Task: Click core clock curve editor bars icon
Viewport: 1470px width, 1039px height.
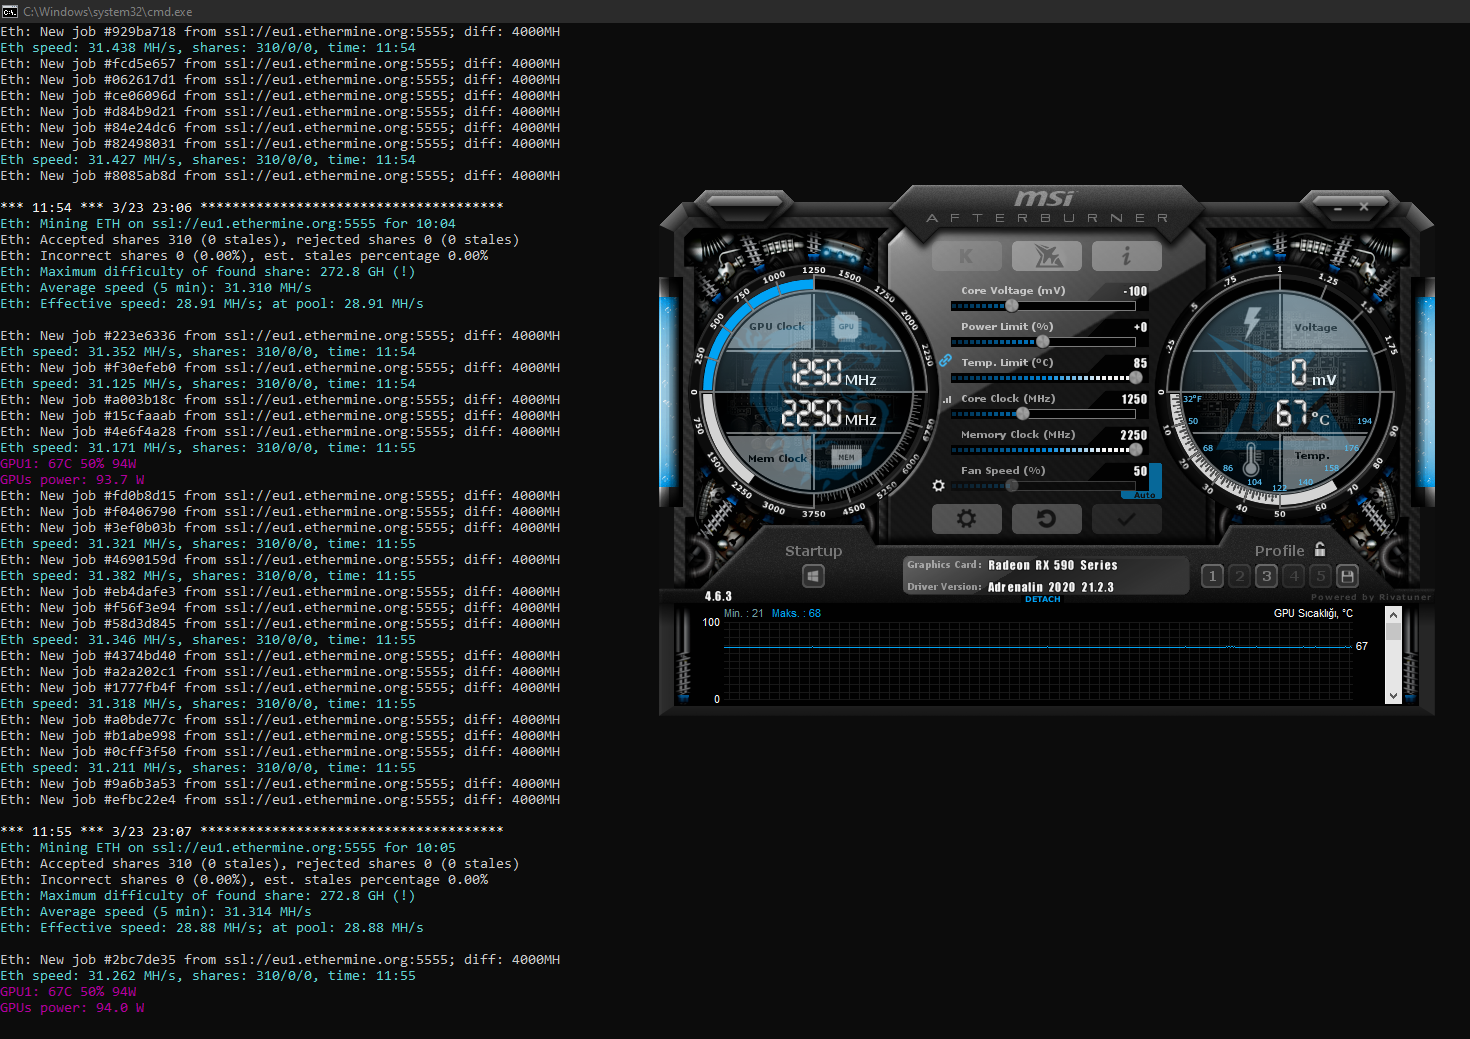Action: tap(946, 399)
